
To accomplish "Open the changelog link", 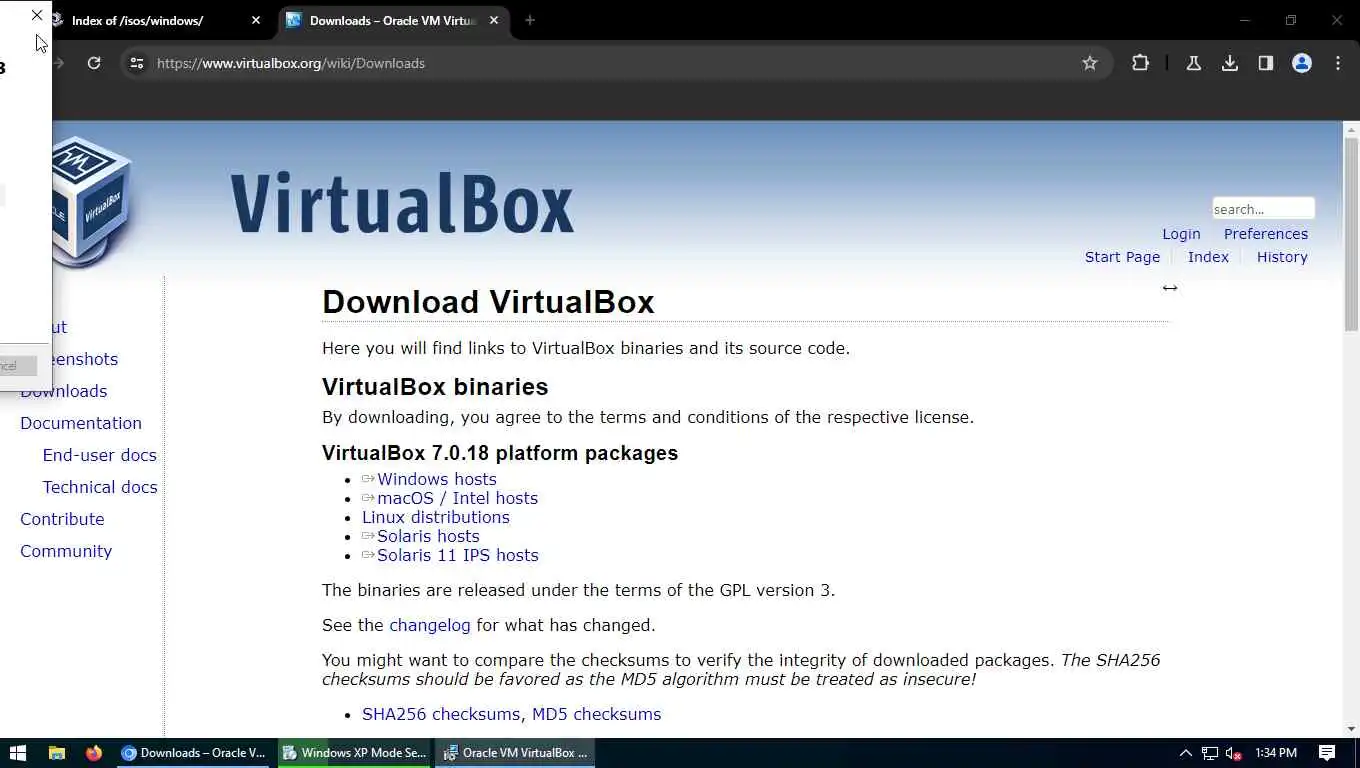I will 430,625.
